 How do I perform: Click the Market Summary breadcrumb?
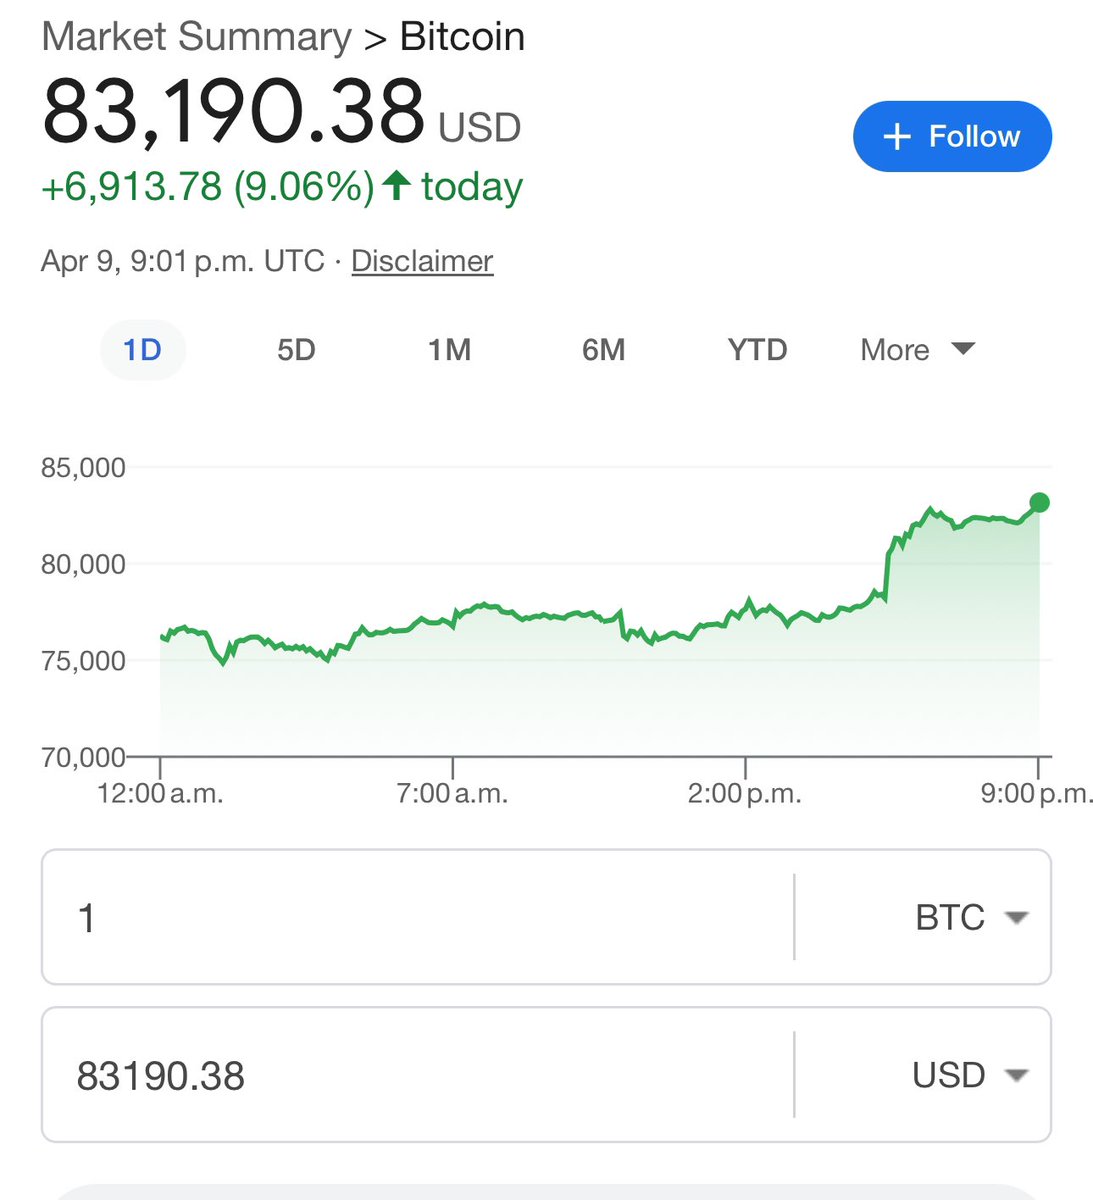click(x=196, y=37)
